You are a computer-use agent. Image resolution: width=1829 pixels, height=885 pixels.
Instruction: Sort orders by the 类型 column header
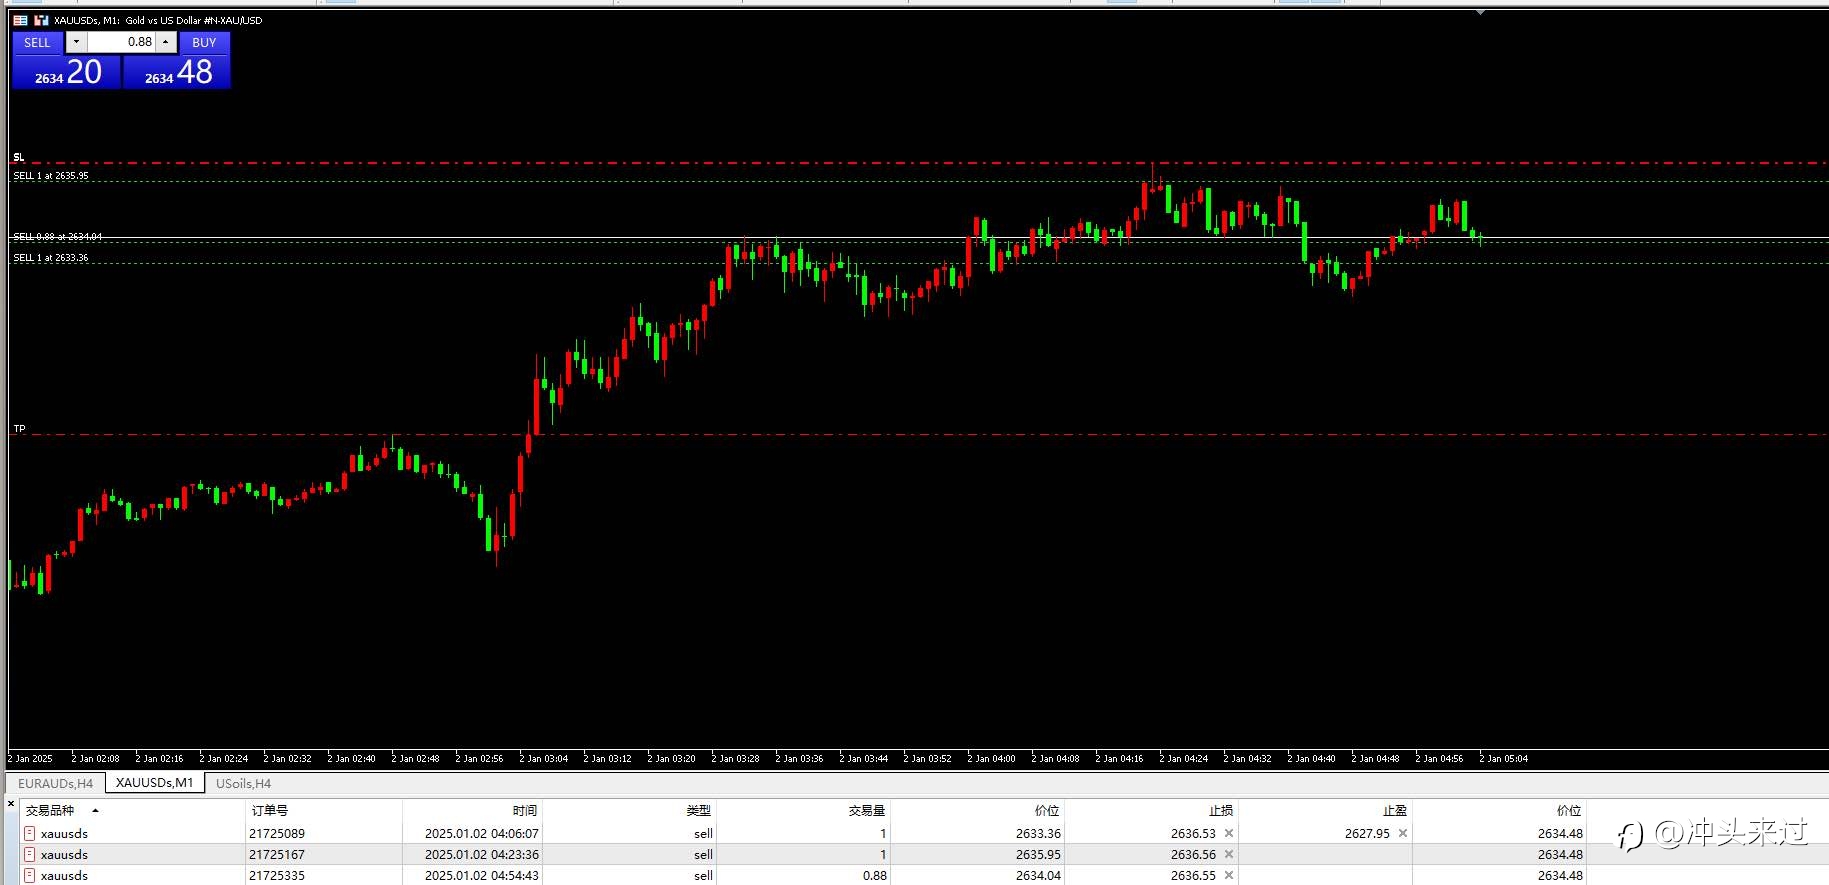(x=699, y=810)
